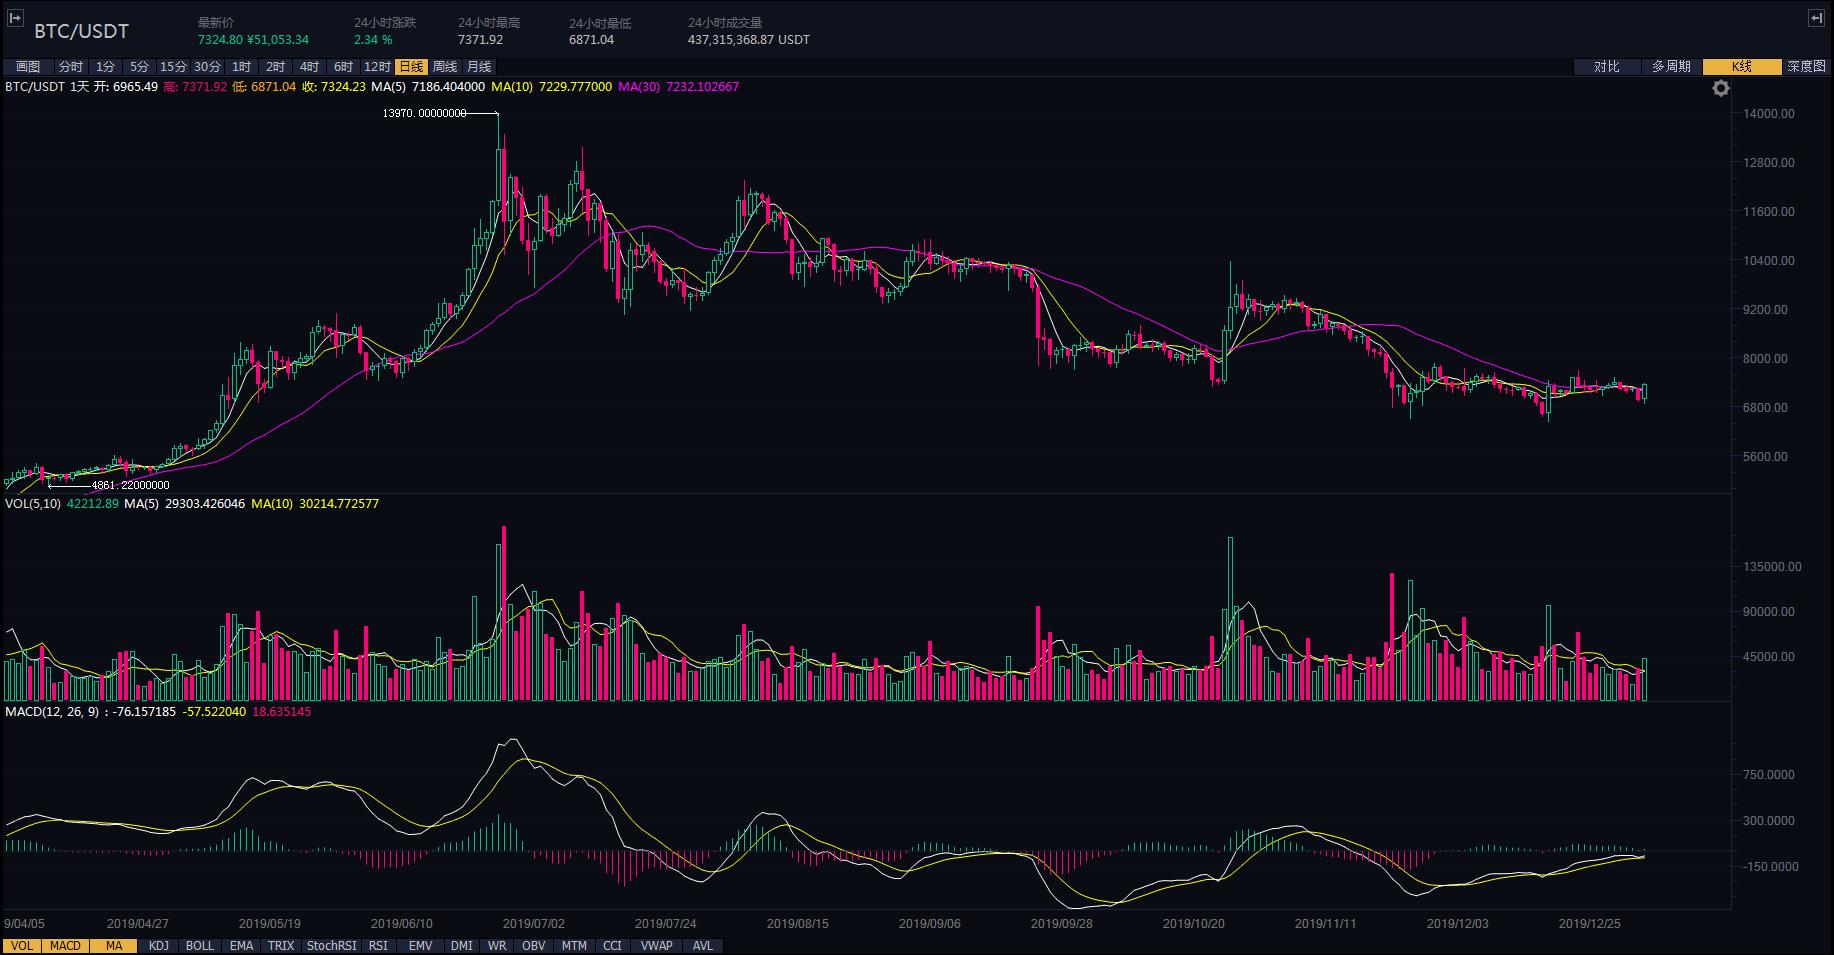Switch to 4时 interval
Viewport: 1834px width, 955px height.
click(309, 67)
